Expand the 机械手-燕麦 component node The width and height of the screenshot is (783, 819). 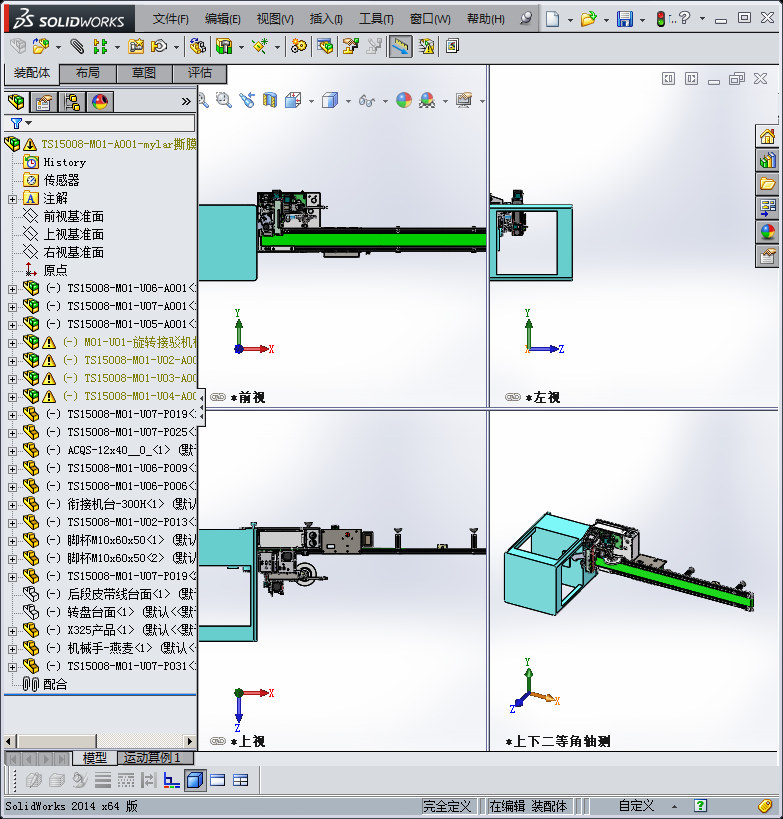[x=13, y=649]
